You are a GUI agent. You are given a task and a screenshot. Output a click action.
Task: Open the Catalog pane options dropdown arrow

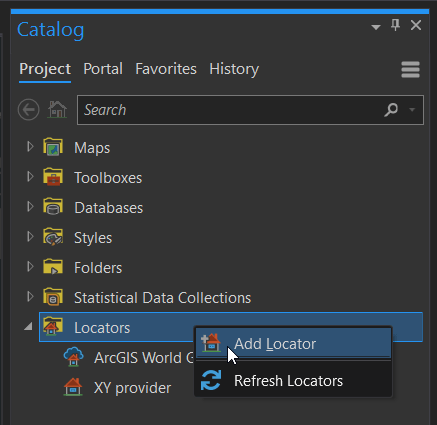376,27
